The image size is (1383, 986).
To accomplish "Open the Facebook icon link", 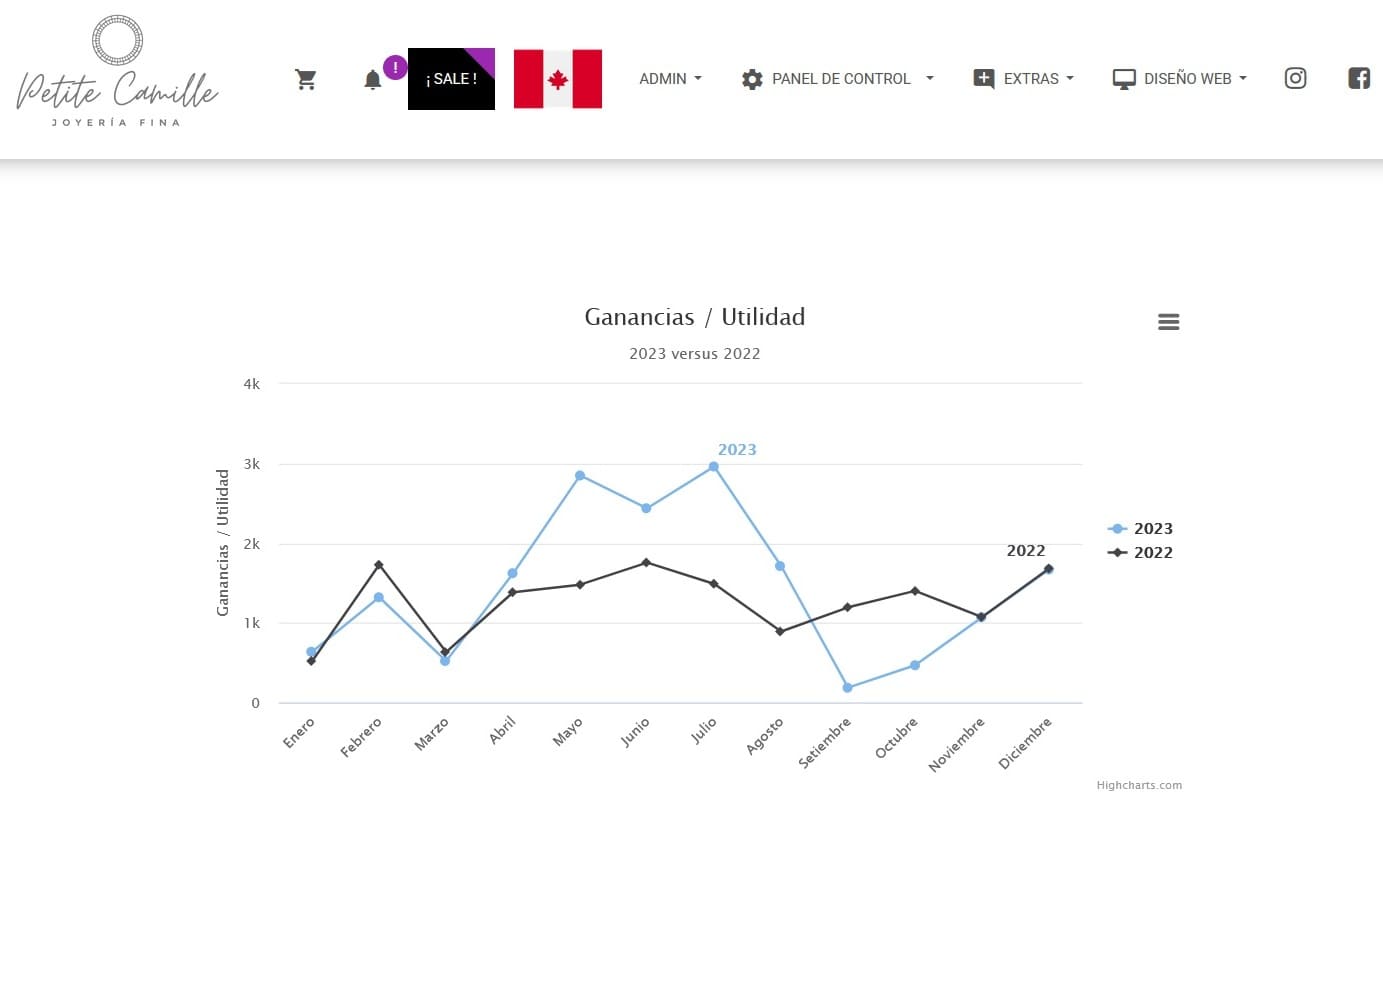I will point(1358,78).
